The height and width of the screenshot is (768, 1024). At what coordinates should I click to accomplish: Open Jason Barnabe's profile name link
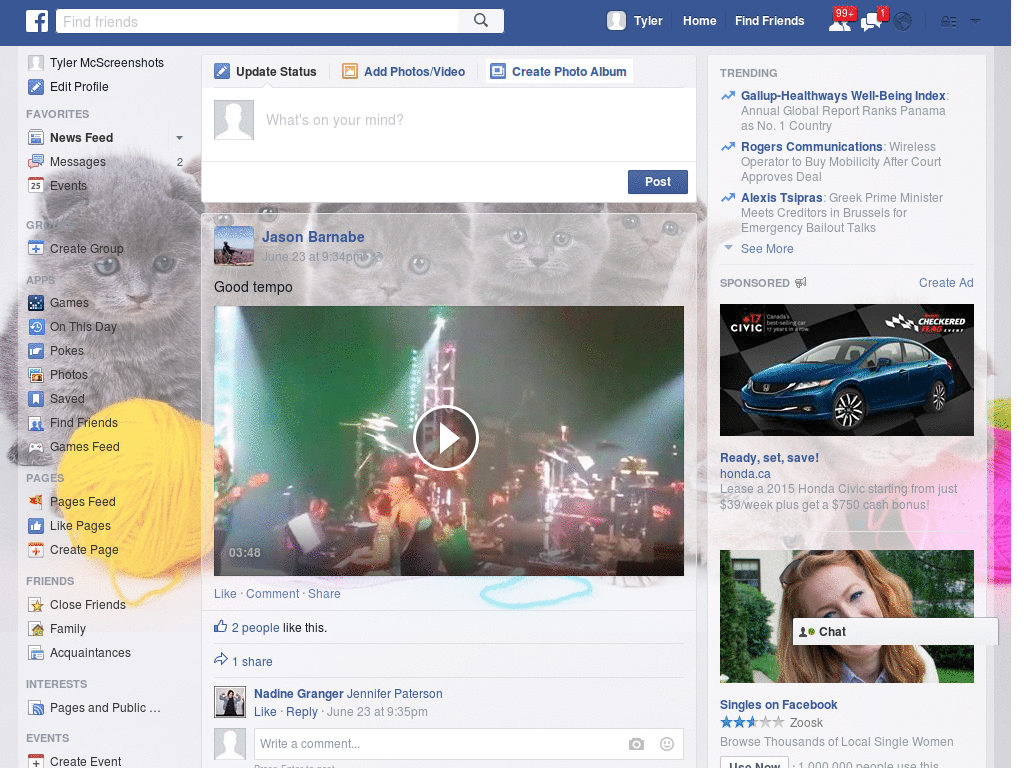(x=313, y=237)
